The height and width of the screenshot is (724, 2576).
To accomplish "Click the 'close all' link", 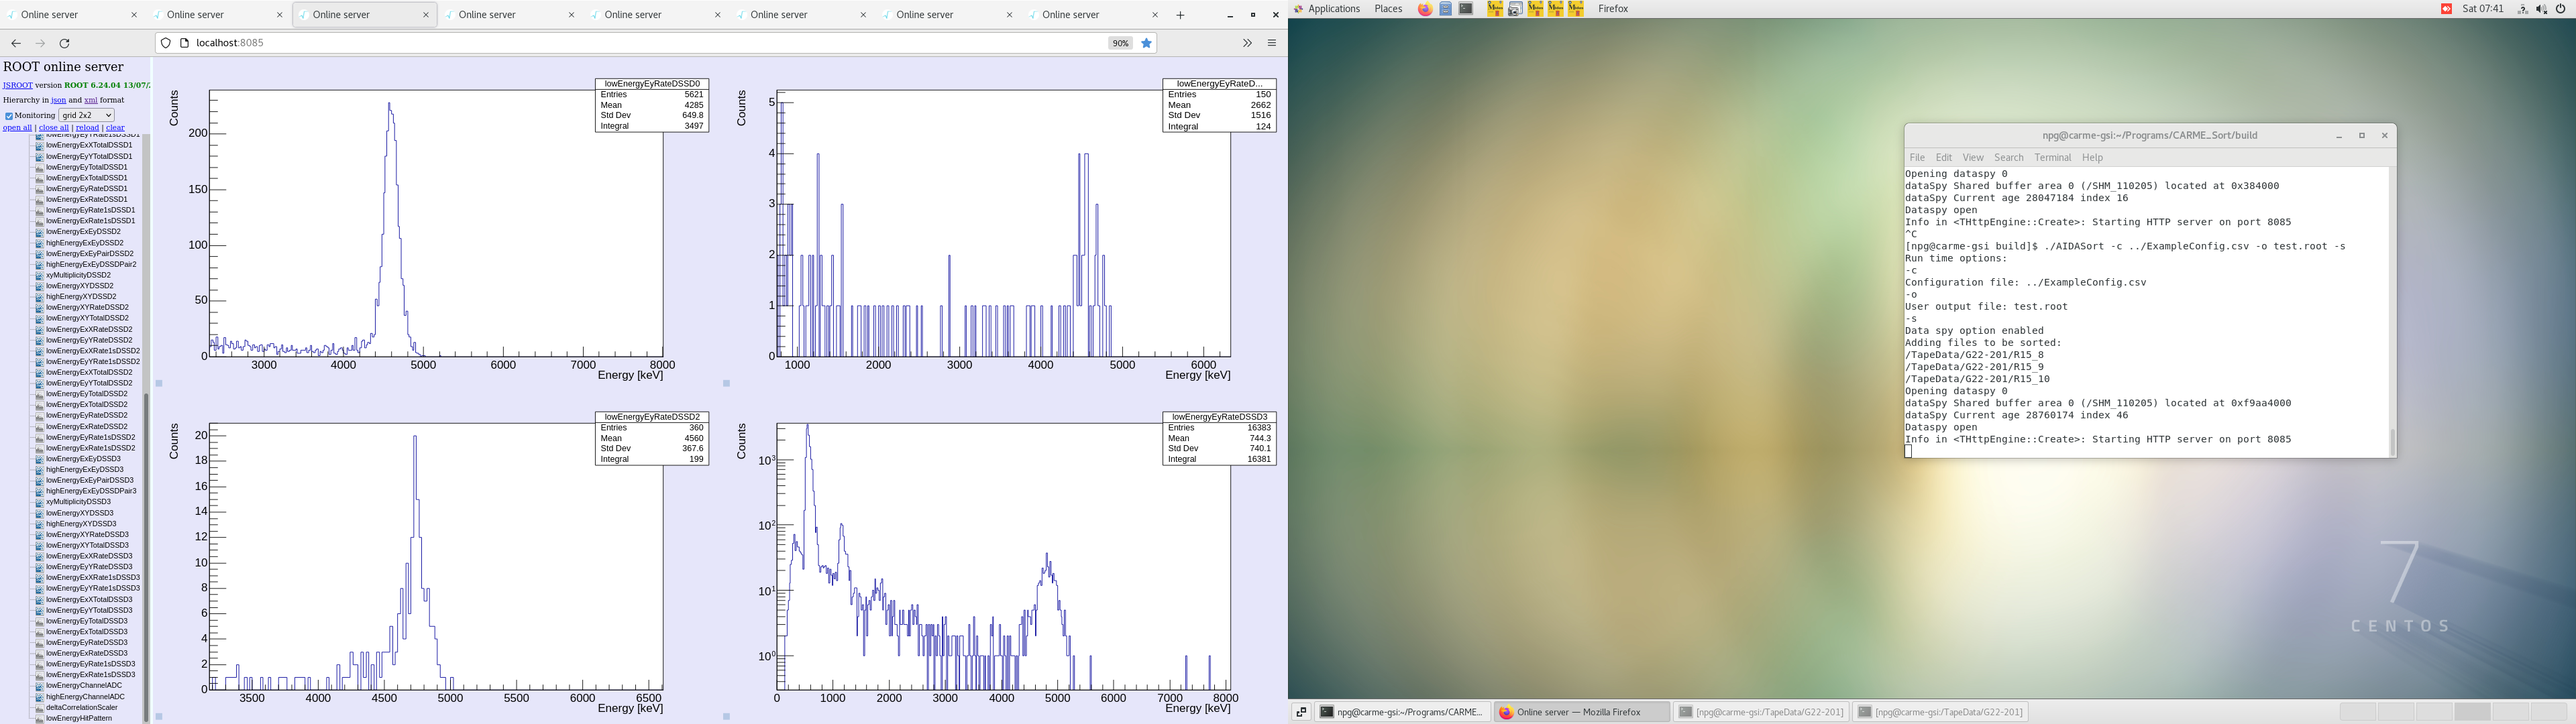I will click(54, 128).
